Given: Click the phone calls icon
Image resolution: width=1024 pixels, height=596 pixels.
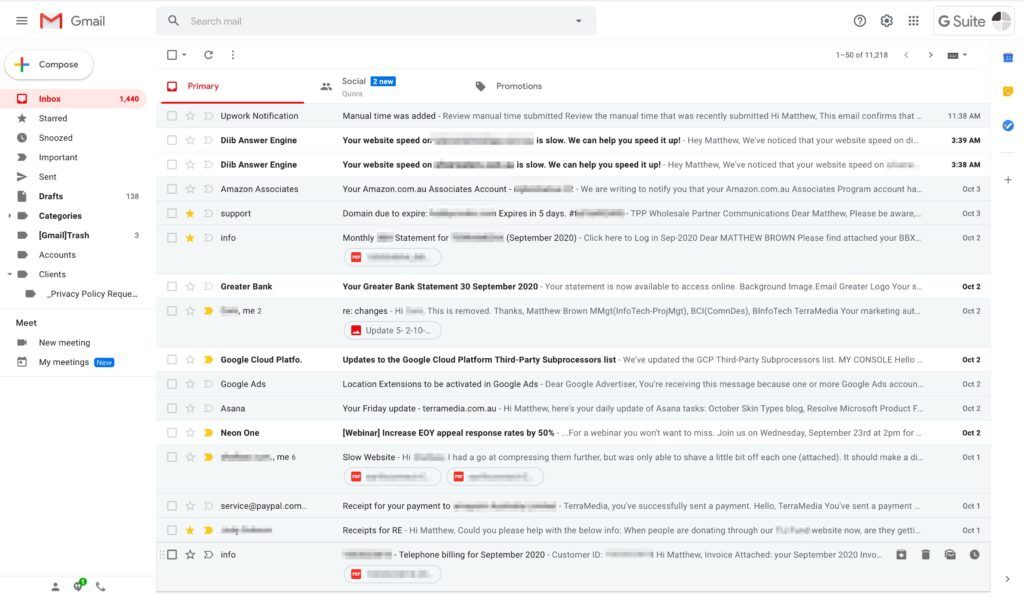Looking at the screenshot, I should click(101, 587).
